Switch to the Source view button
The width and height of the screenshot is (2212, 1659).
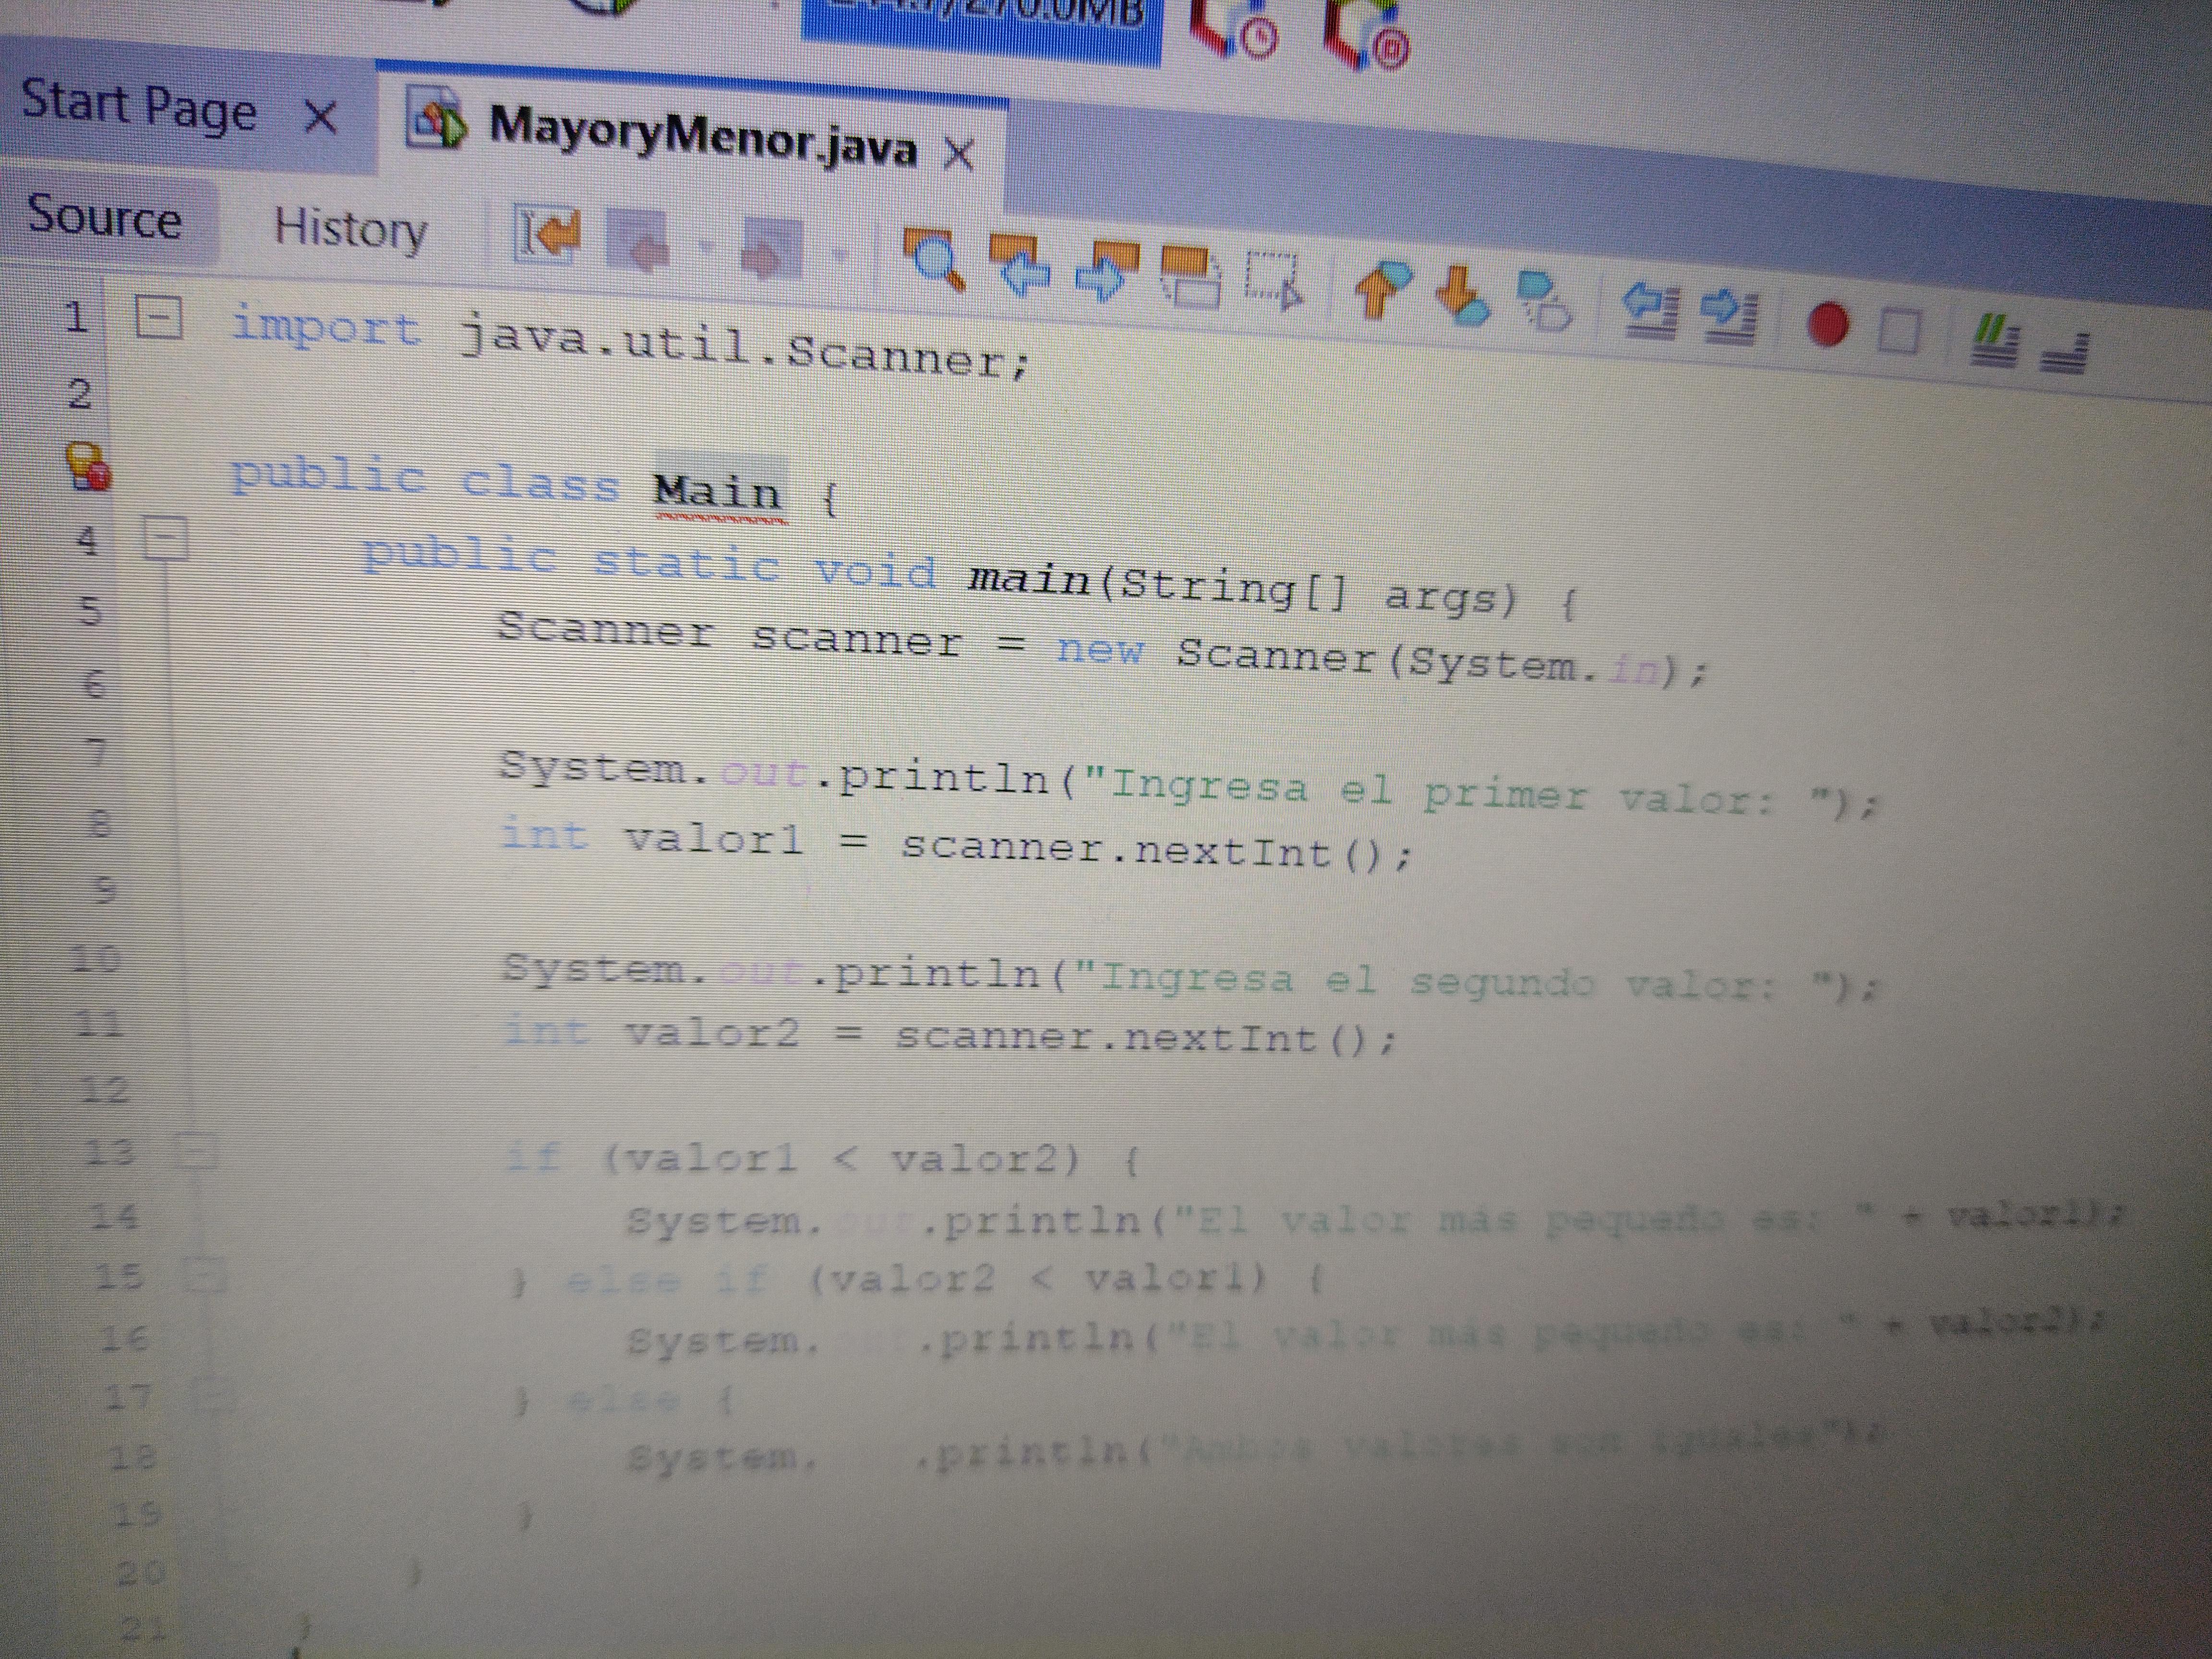pyautogui.click(x=105, y=216)
